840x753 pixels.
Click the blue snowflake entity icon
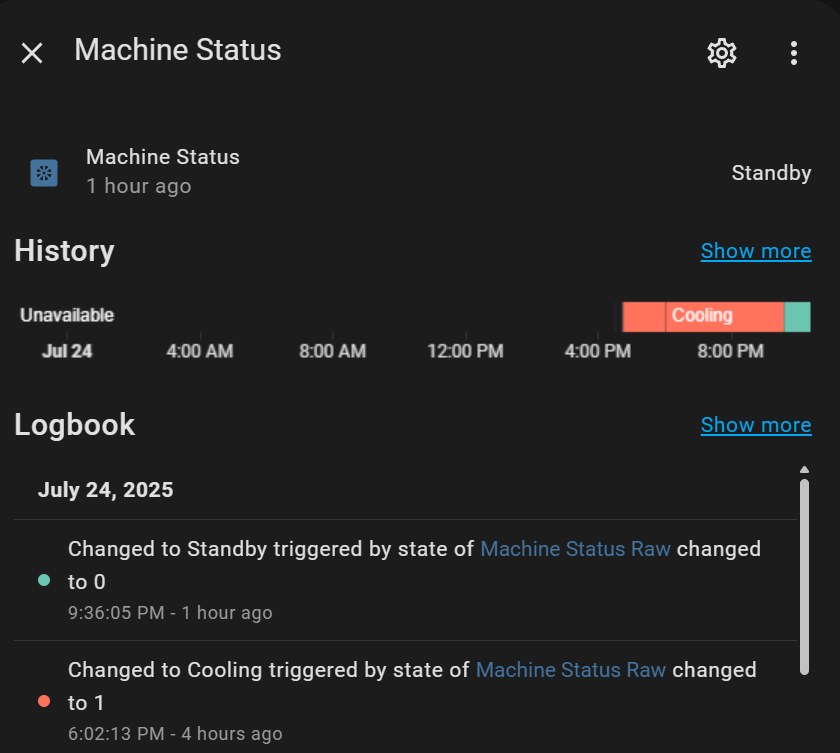click(x=44, y=173)
